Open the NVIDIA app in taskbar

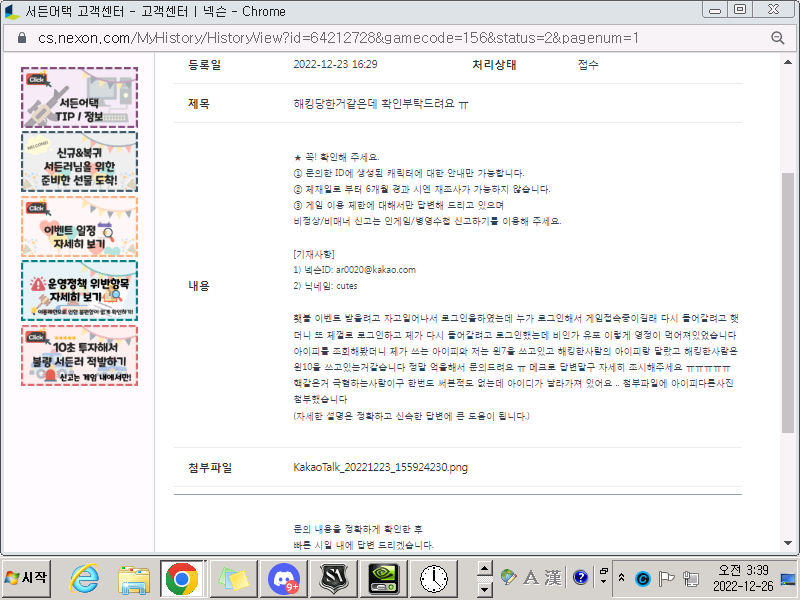[x=384, y=578]
